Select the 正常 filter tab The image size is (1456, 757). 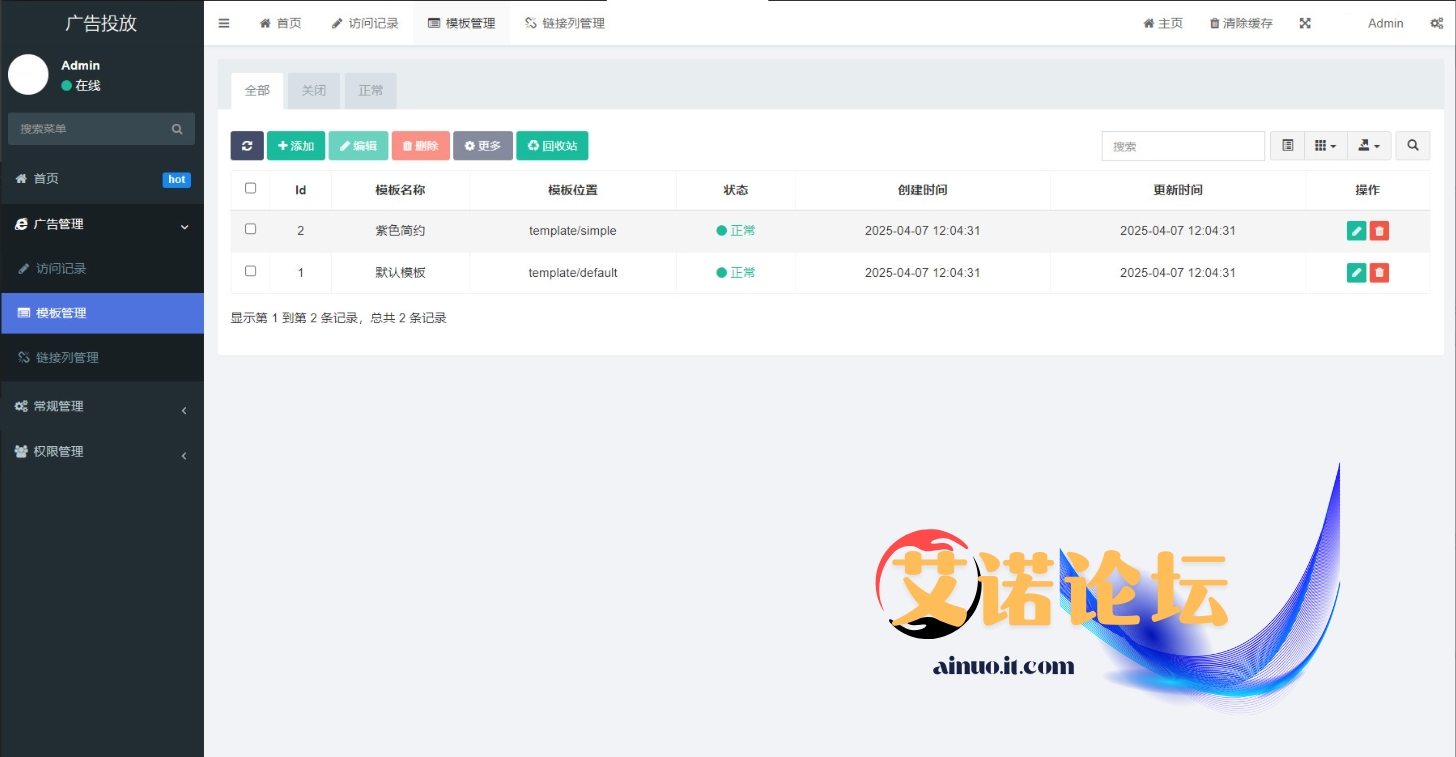coord(371,90)
